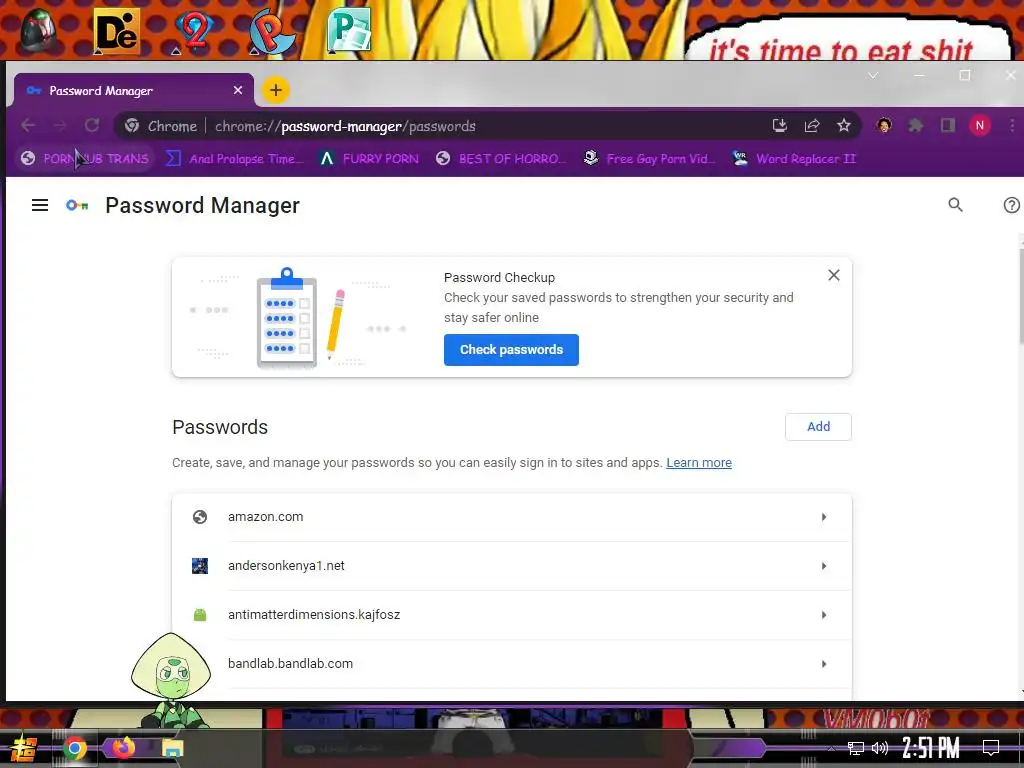Screen dimensions: 1024x768
Task: Open the green P Publisher desktop icon
Action: click(x=349, y=31)
